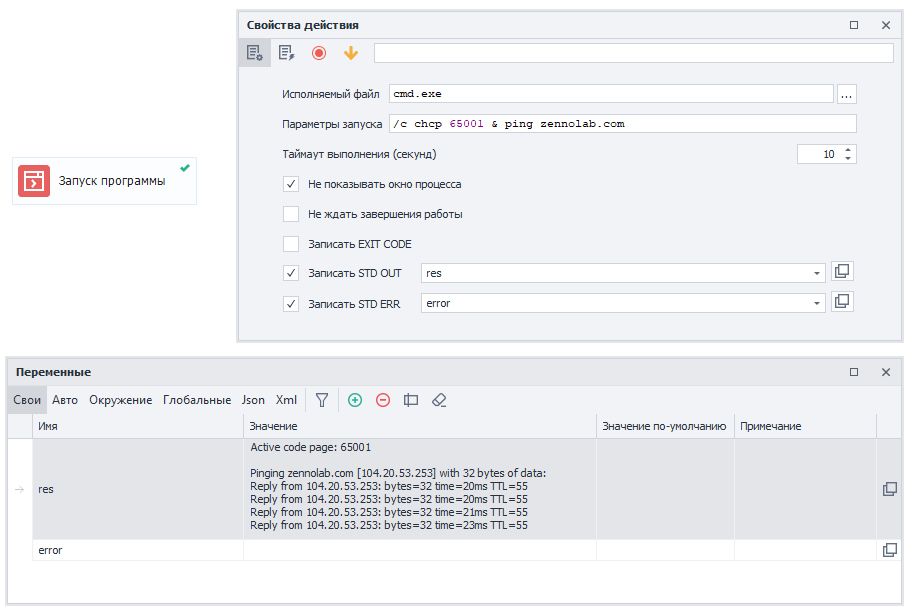This screenshot has height=609, width=914.
Task: Close the Переменные panel
Action: 886,372
